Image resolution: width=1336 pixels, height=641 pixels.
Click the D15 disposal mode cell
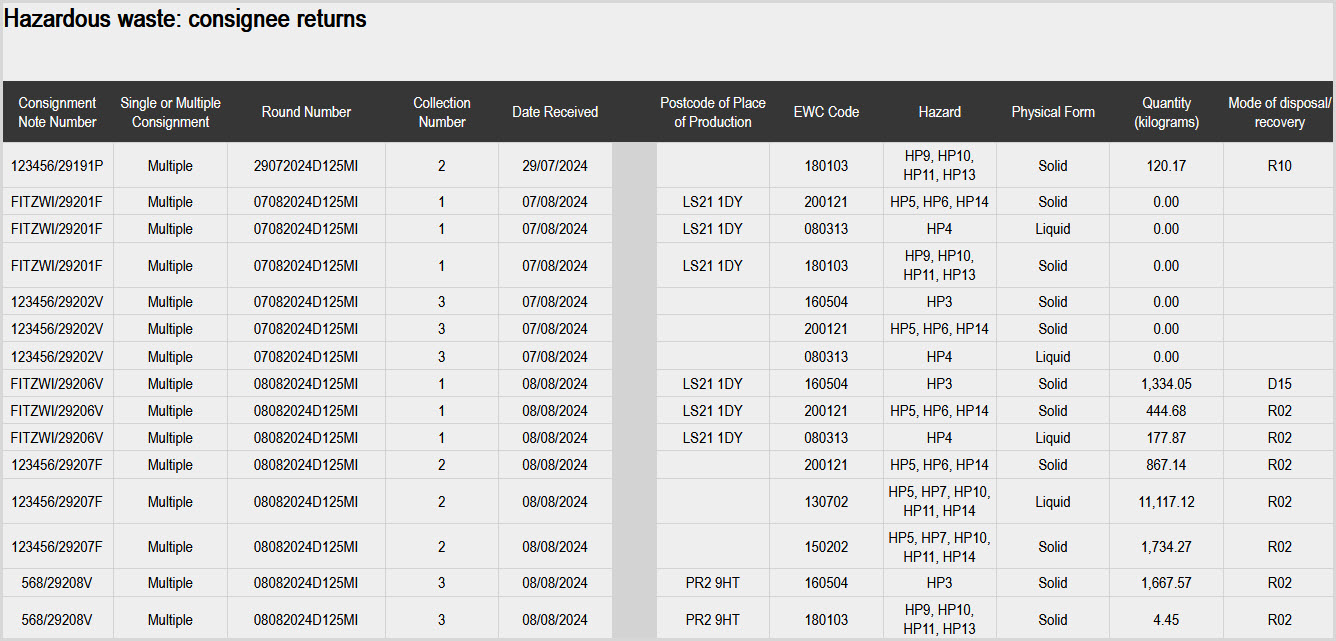click(1279, 384)
